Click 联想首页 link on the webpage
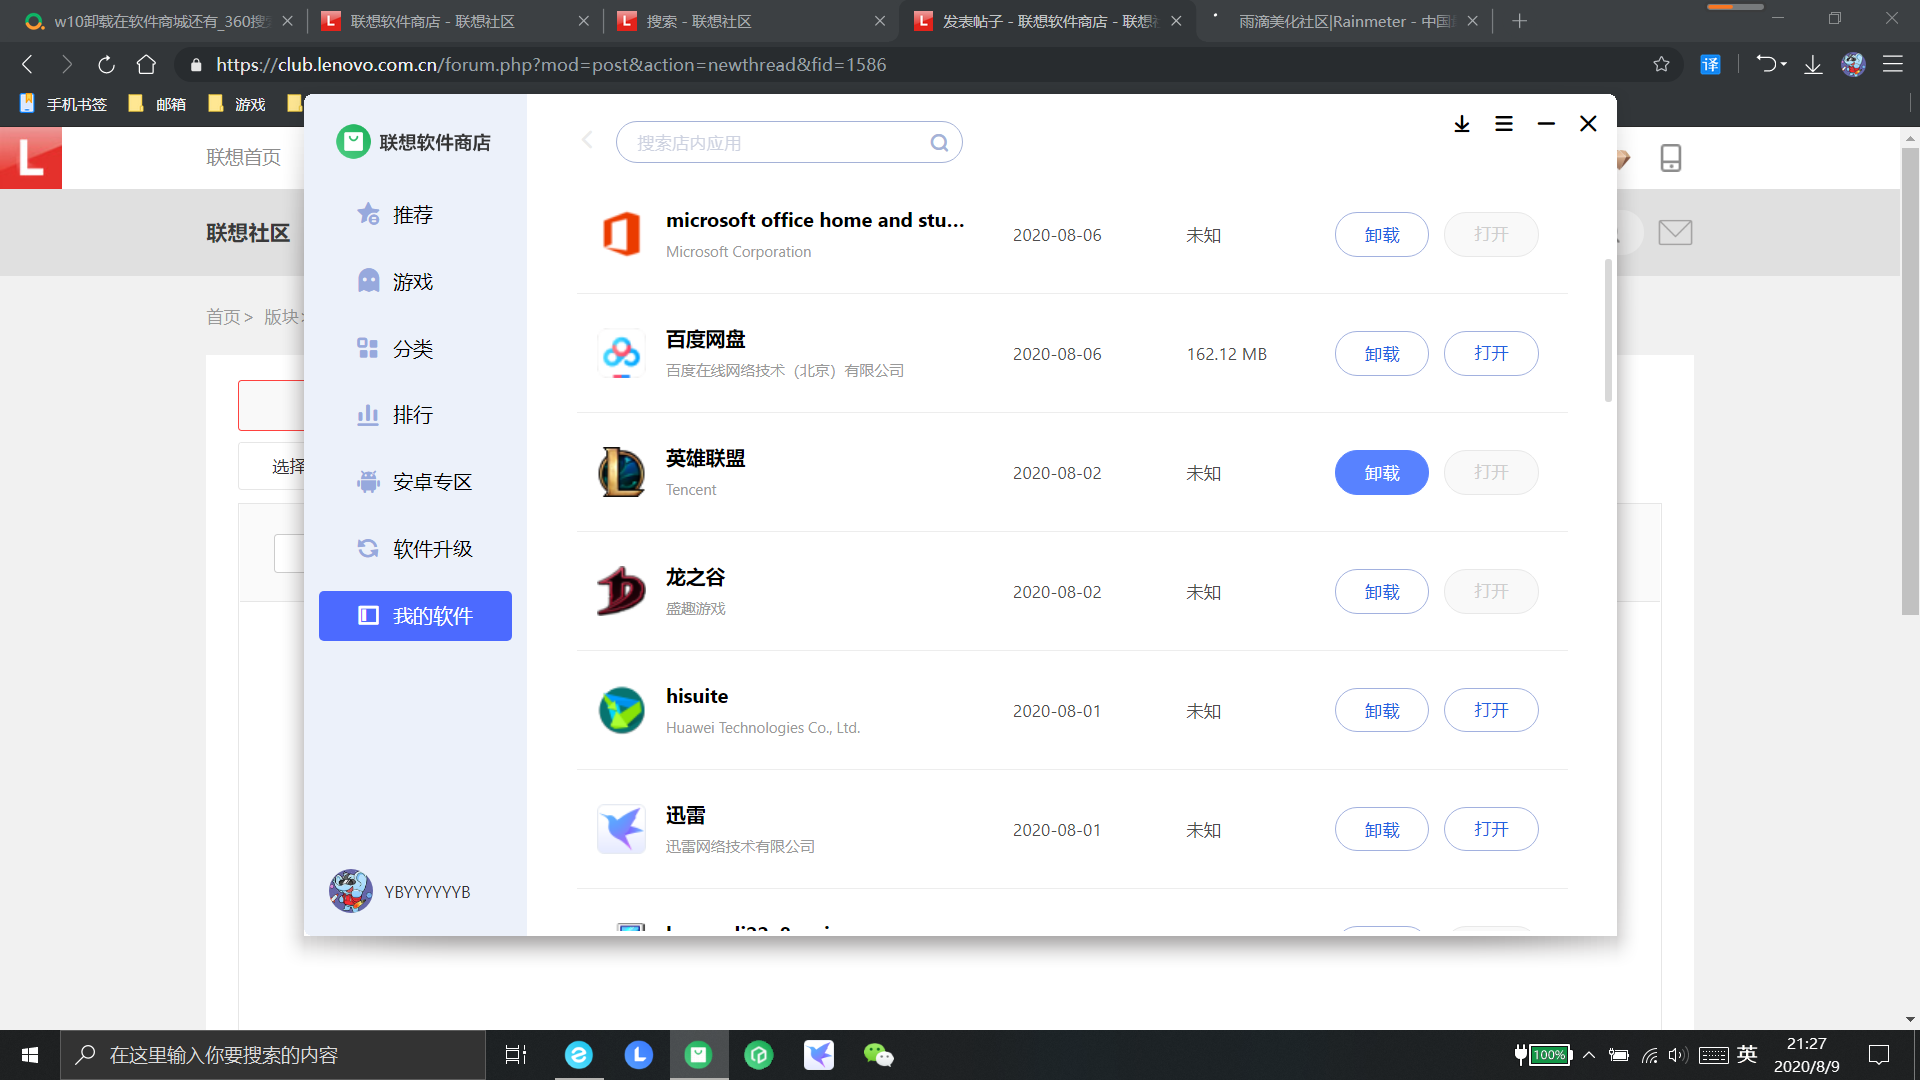This screenshot has height=1080, width=1920. (x=243, y=157)
